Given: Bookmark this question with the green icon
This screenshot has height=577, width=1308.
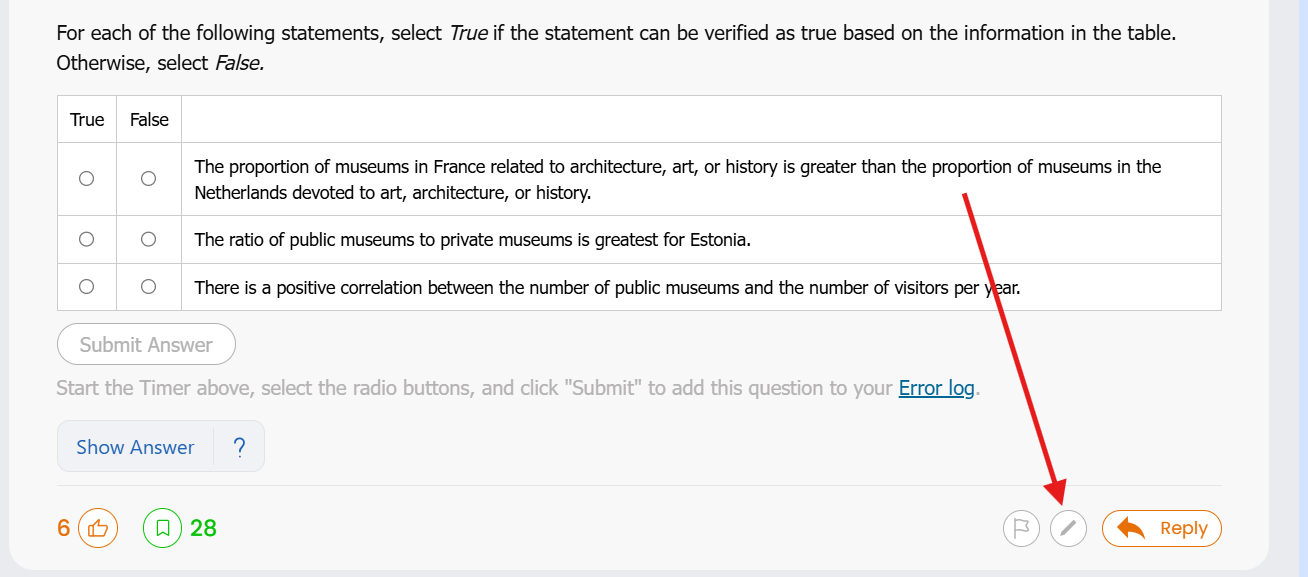Looking at the screenshot, I should 162,528.
